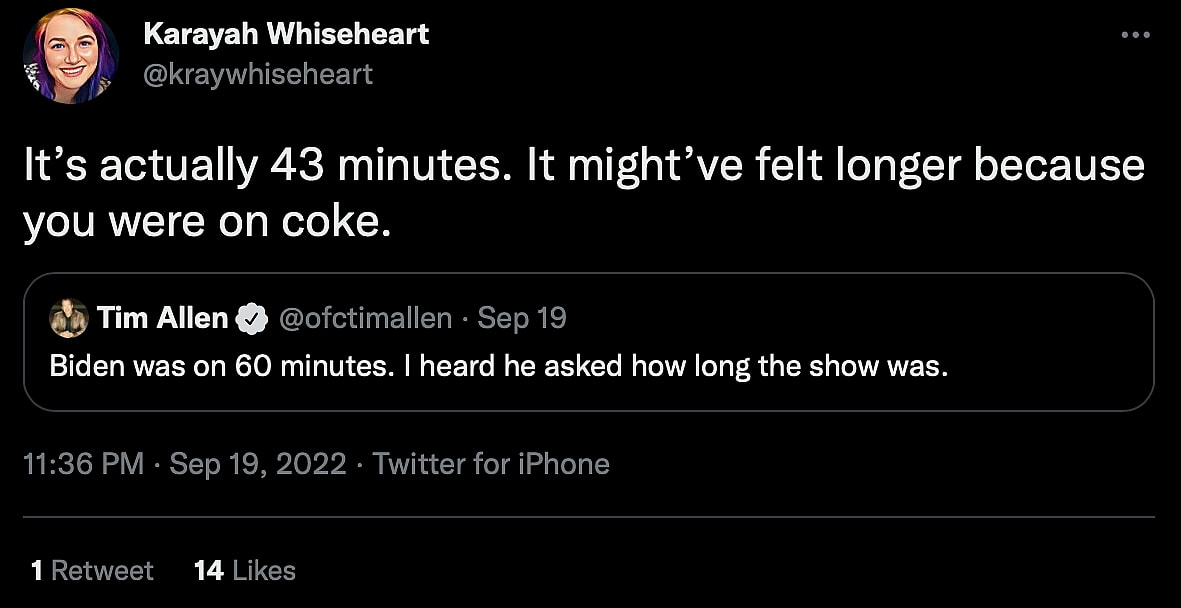View the 14 Likes list
This screenshot has height=608, width=1181.
tap(245, 571)
